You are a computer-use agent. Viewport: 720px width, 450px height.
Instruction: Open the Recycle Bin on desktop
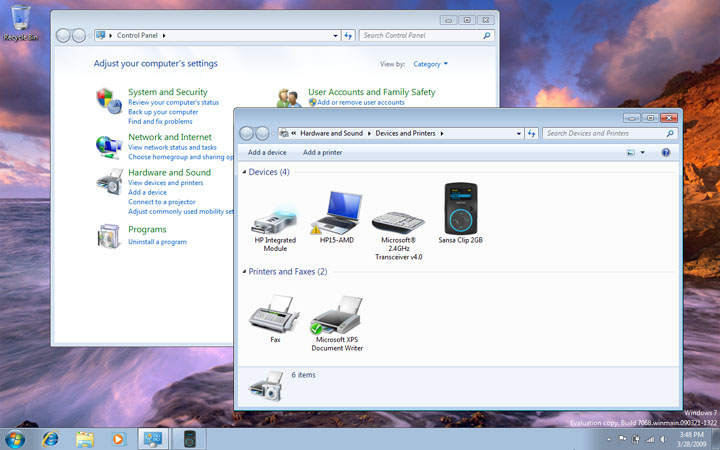21,20
